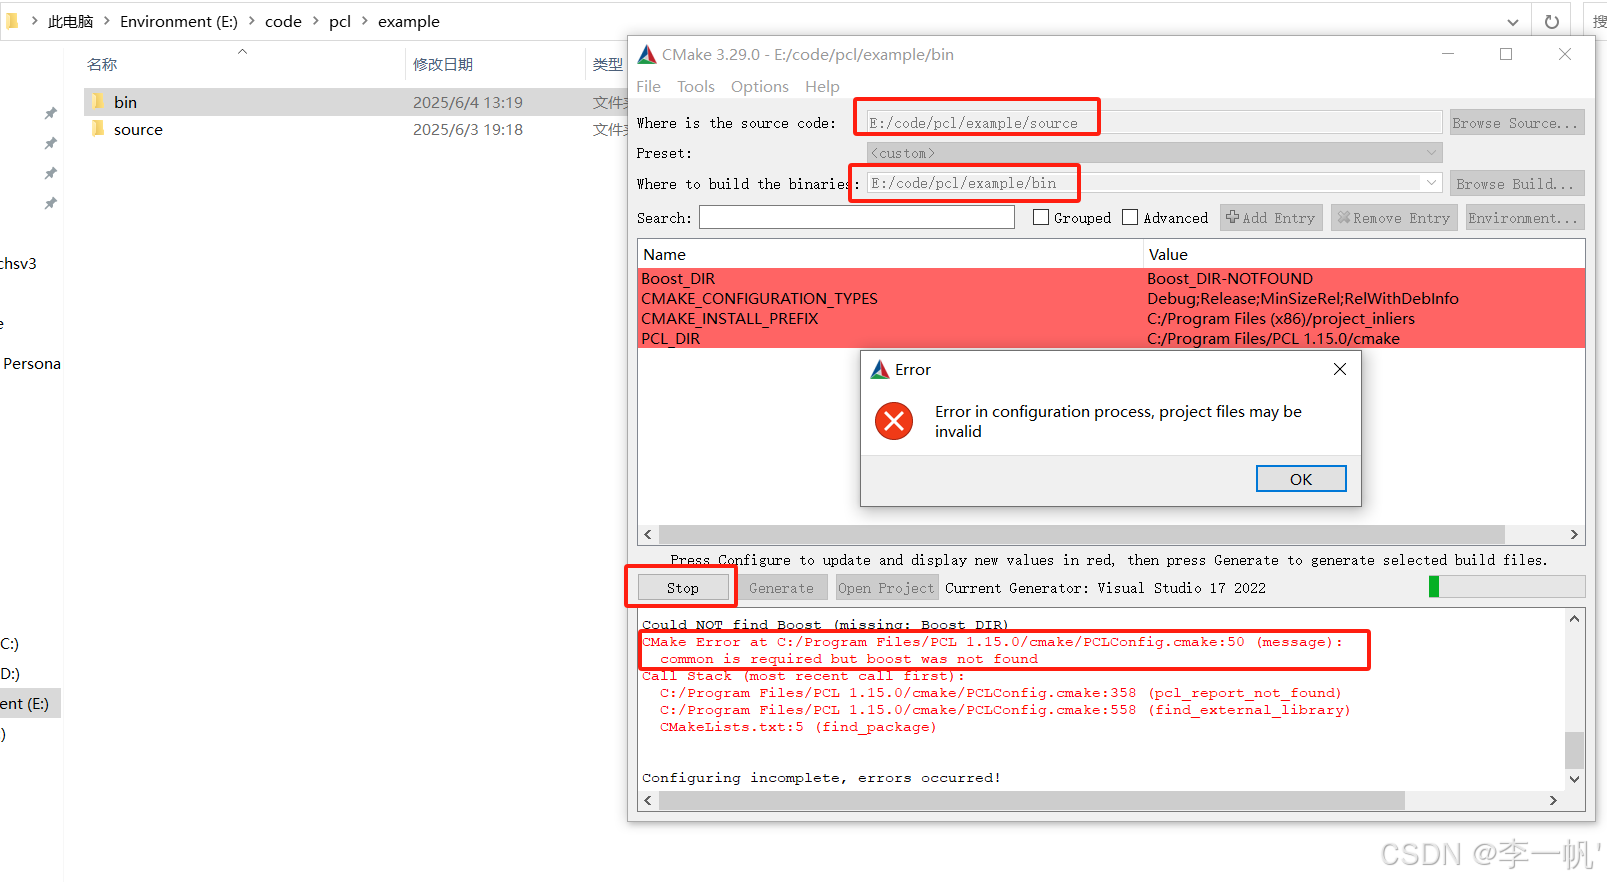Click the Remove Entry button
This screenshot has width=1607, height=882.
pyautogui.click(x=1394, y=218)
